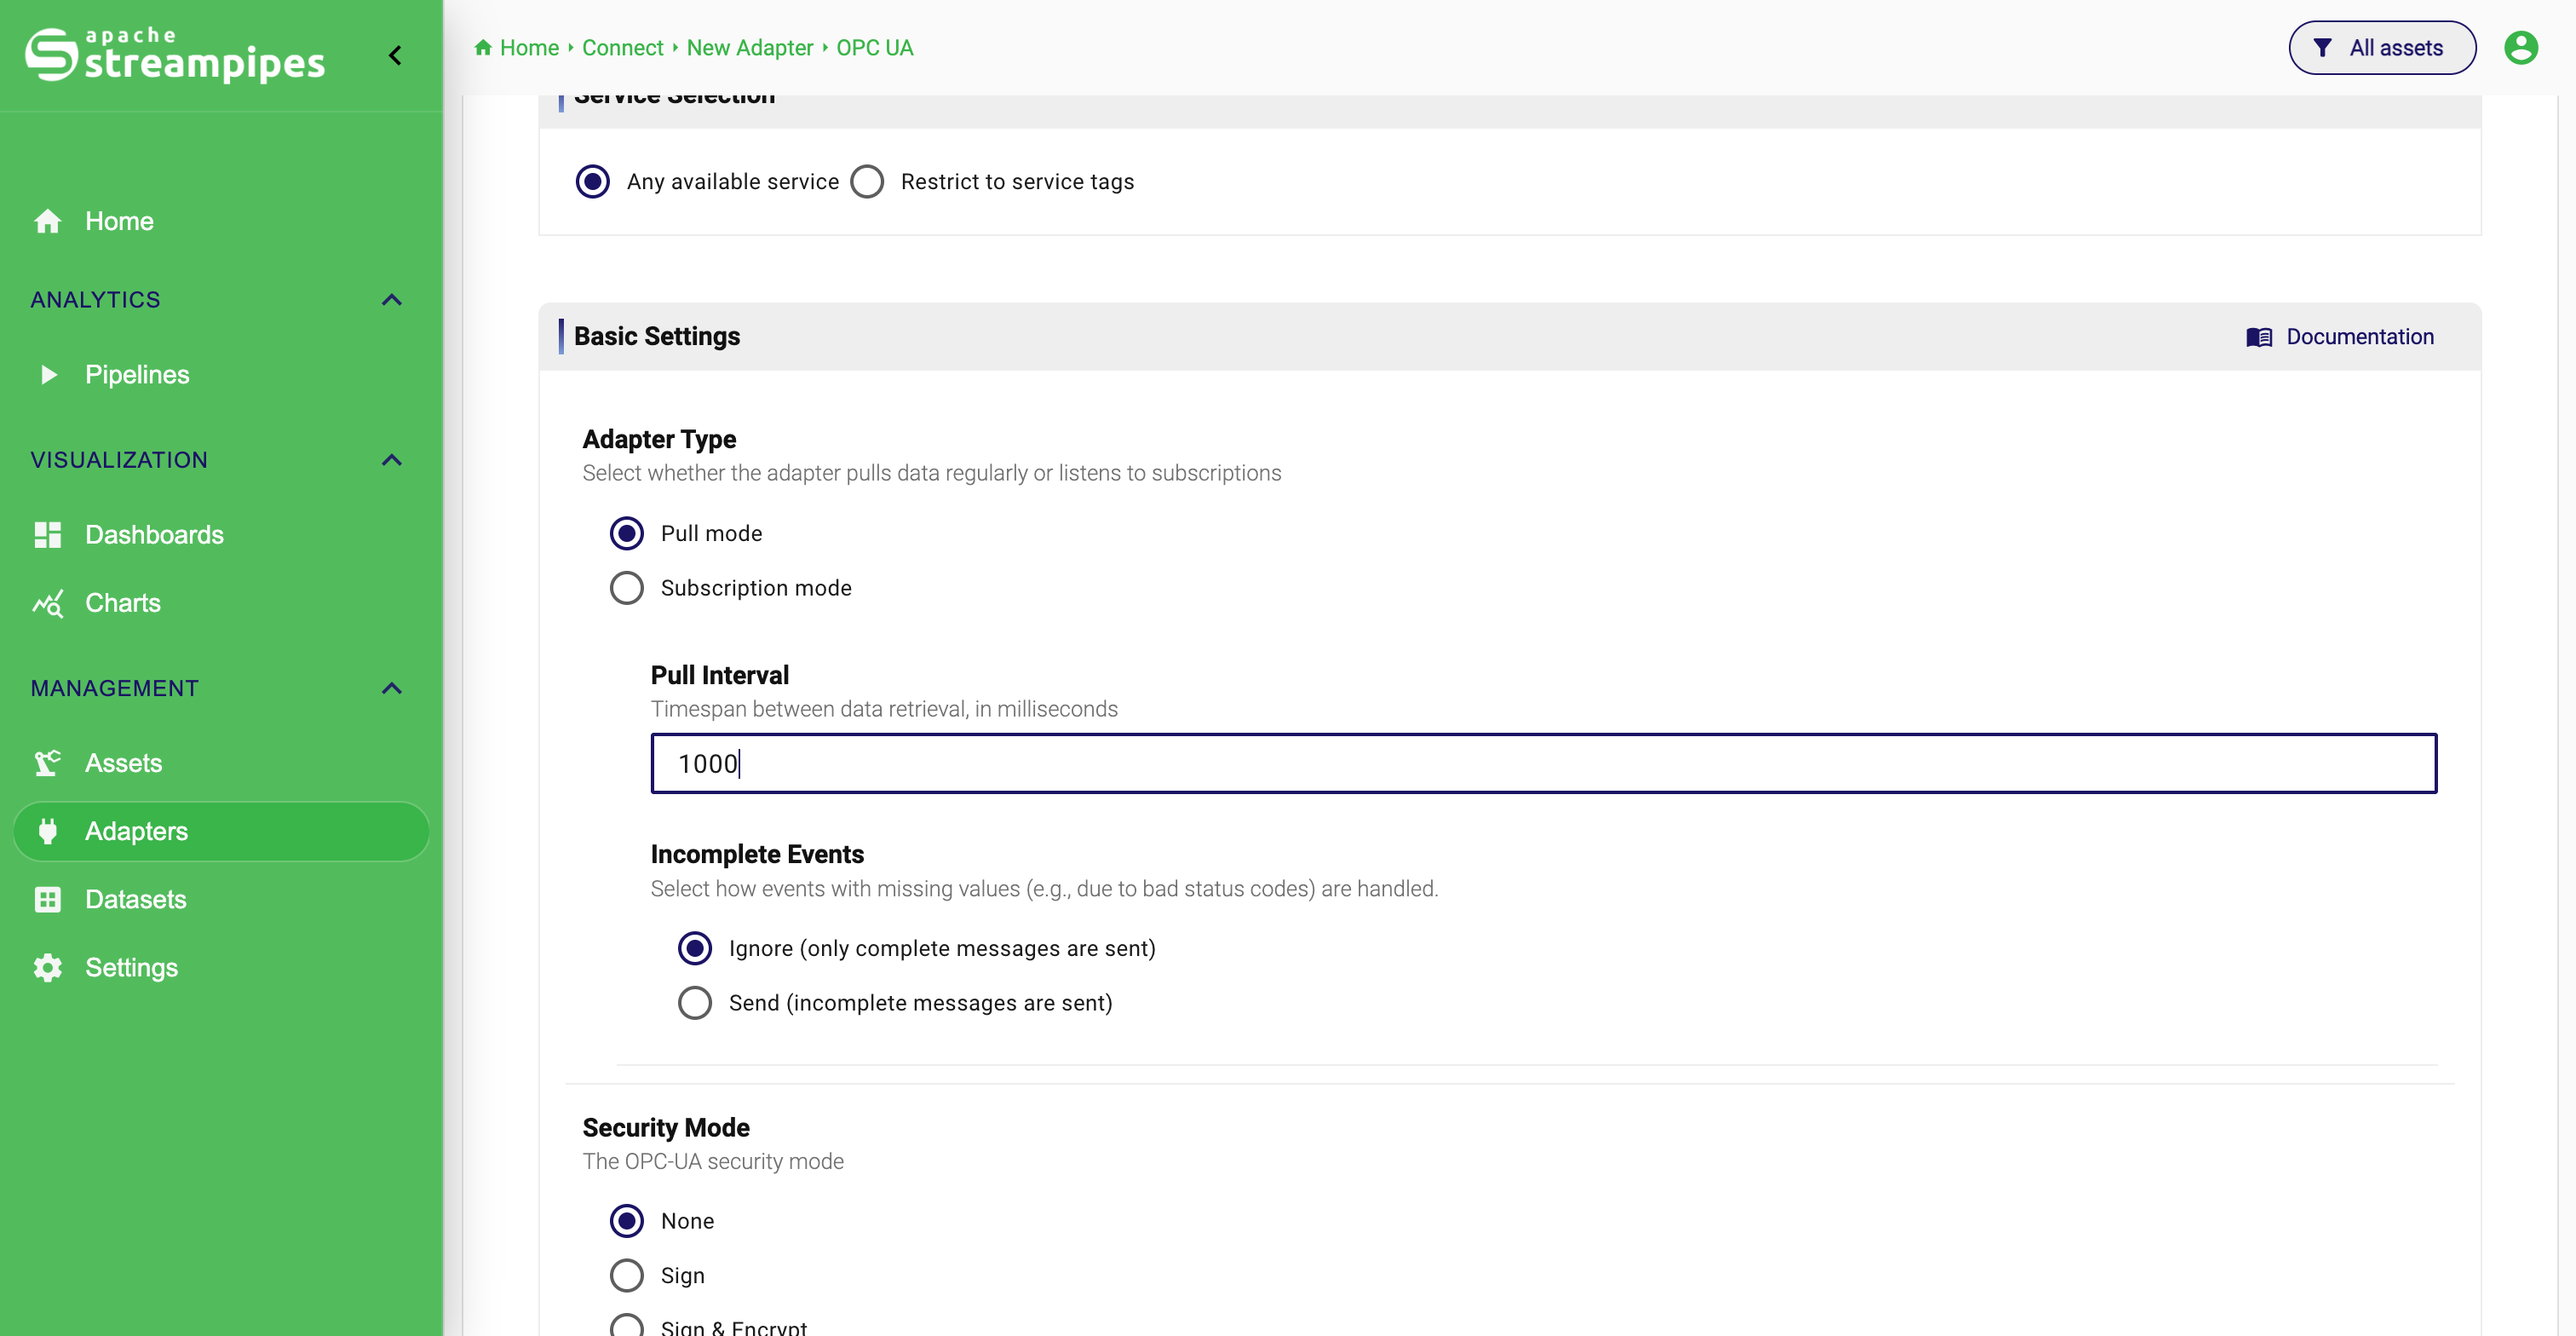The image size is (2576, 1336).
Task: Select Restrict to service tags option
Action: [x=866, y=181]
